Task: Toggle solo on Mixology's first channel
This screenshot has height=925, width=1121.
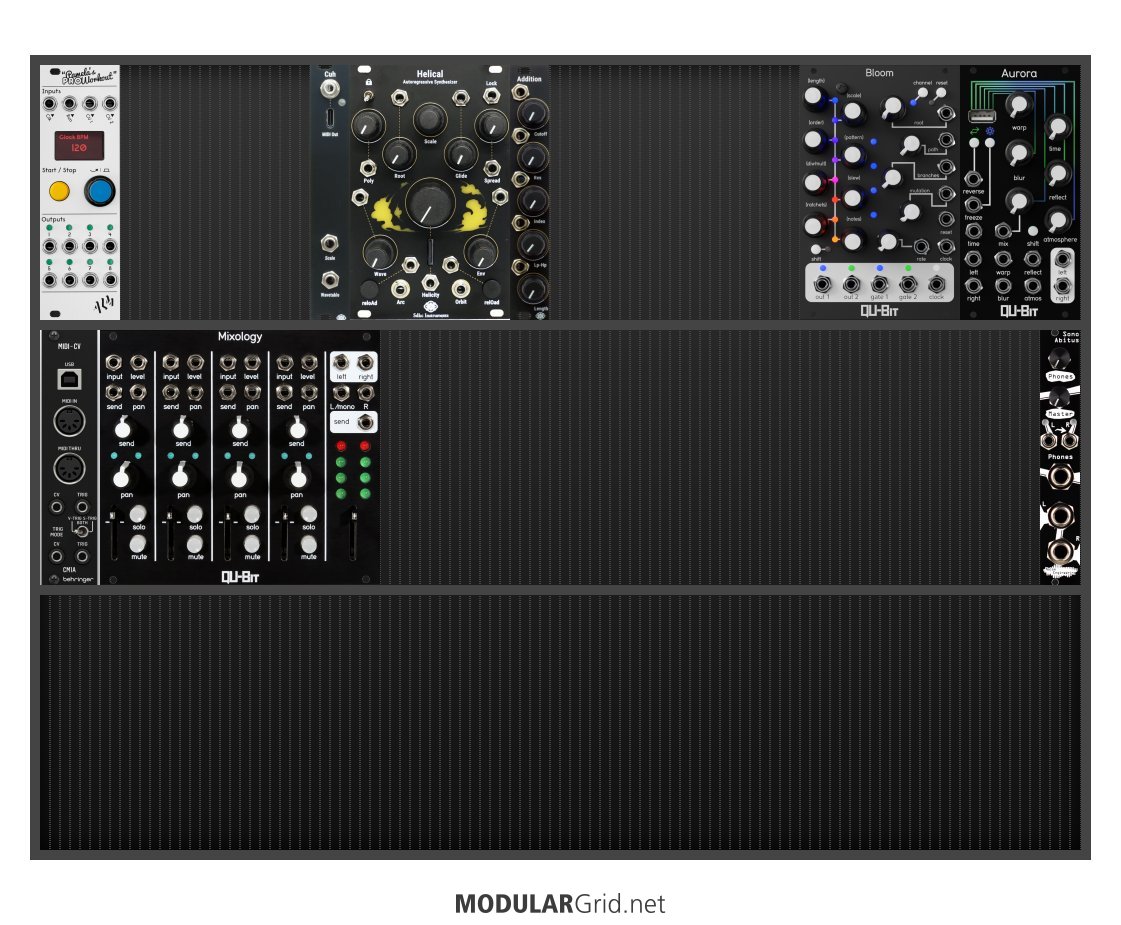Action: point(138,513)
